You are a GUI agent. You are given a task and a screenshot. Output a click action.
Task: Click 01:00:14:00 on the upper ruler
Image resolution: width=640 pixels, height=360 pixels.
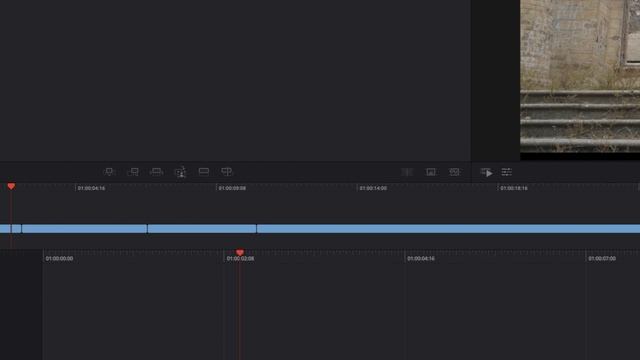point(373,188)
